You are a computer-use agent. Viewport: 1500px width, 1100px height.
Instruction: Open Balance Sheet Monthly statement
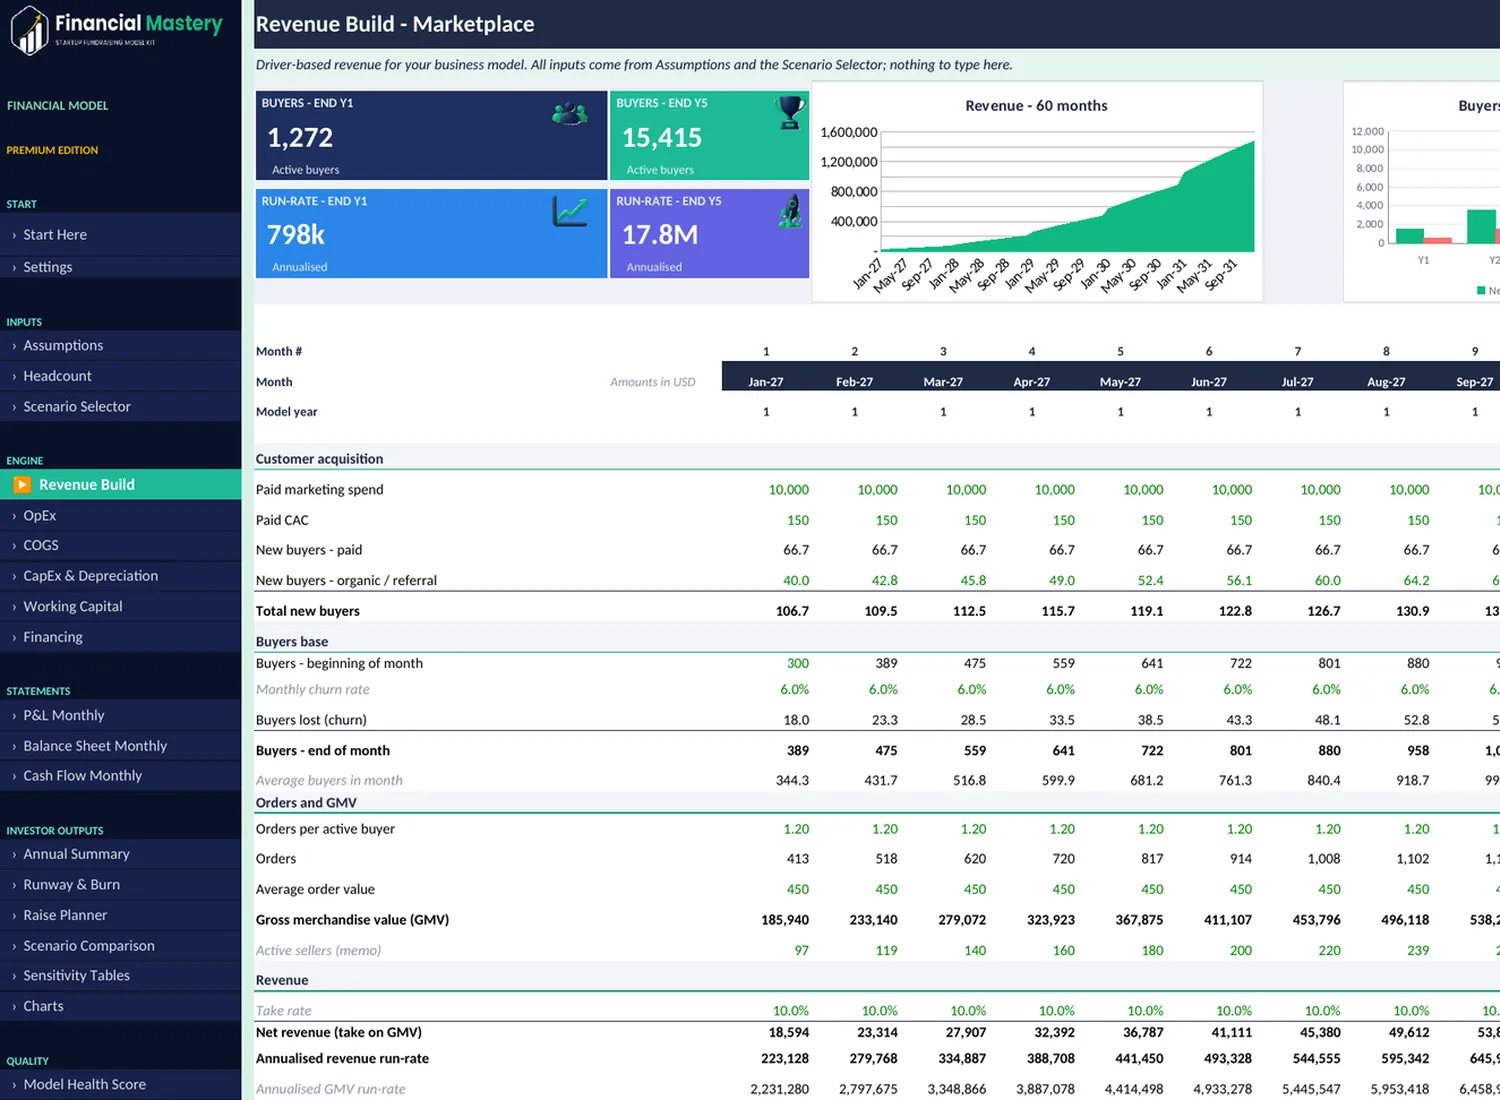click(121, 746)
